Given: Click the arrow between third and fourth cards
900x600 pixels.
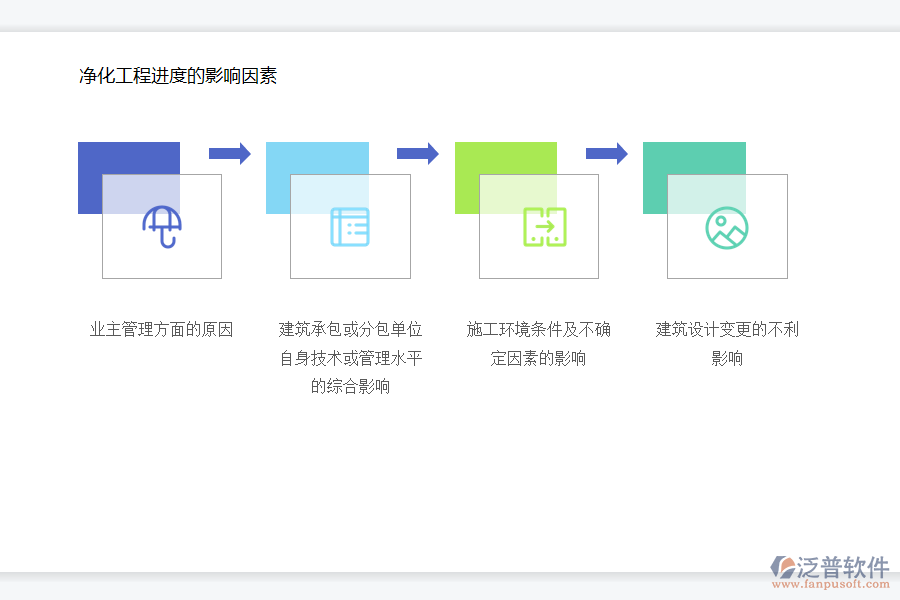Looking at the screenshot, I should point(608,154).
